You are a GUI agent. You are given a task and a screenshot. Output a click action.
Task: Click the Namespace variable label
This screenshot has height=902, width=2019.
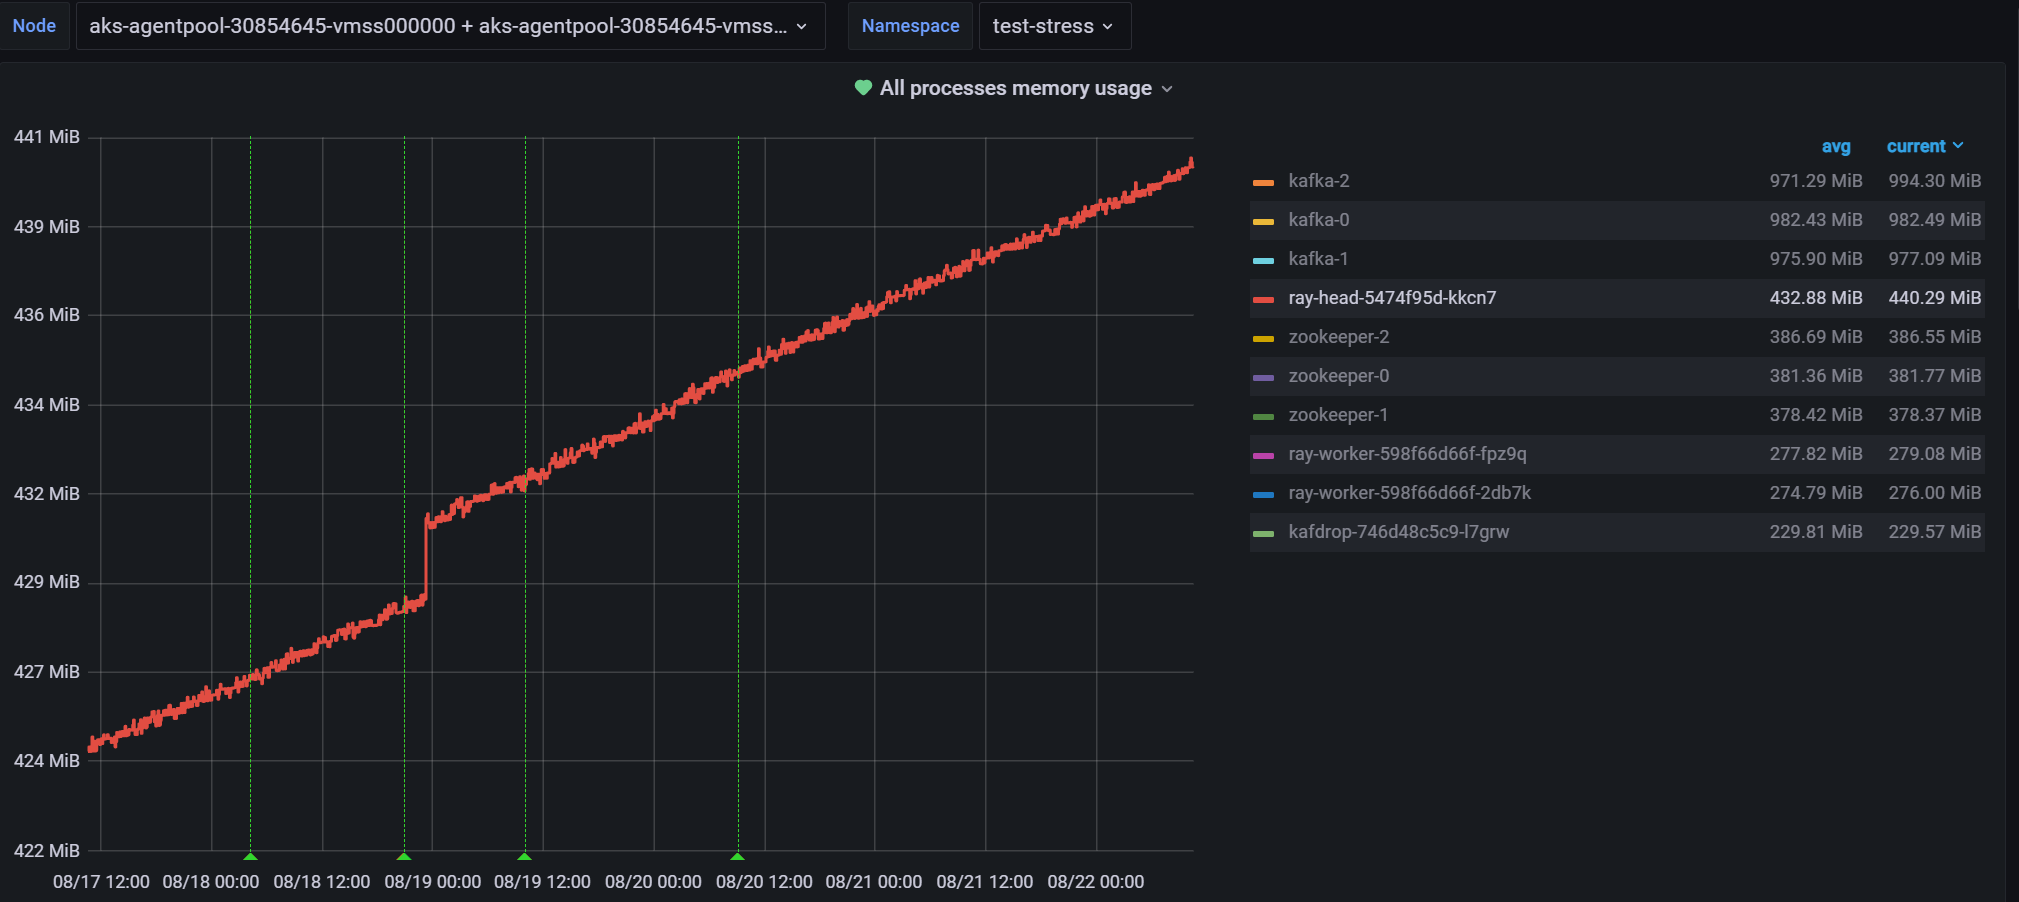pyautogui.click(x=910, y=26)
